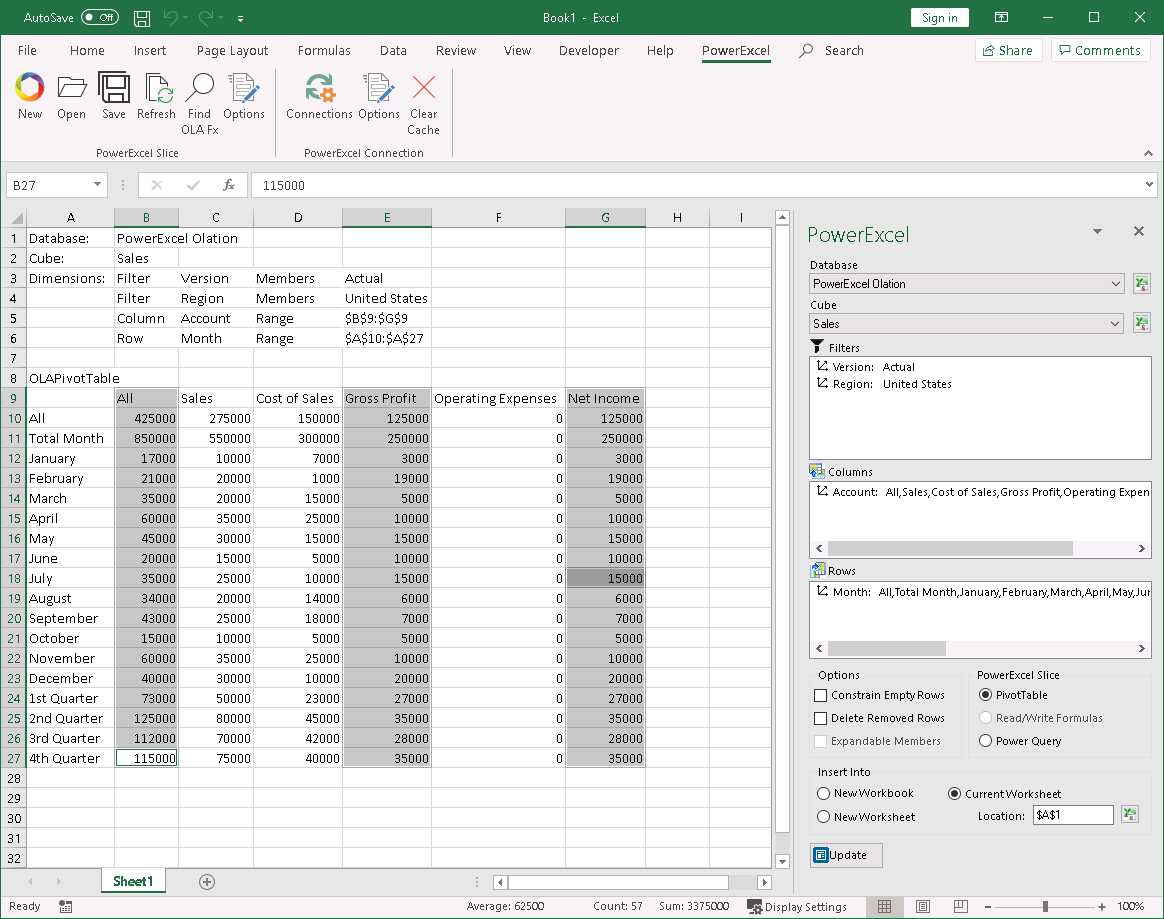Switch to Page Break Preview in status bar
The image size is (1164, 919).
pyautogui.click(x=961, y=906)
